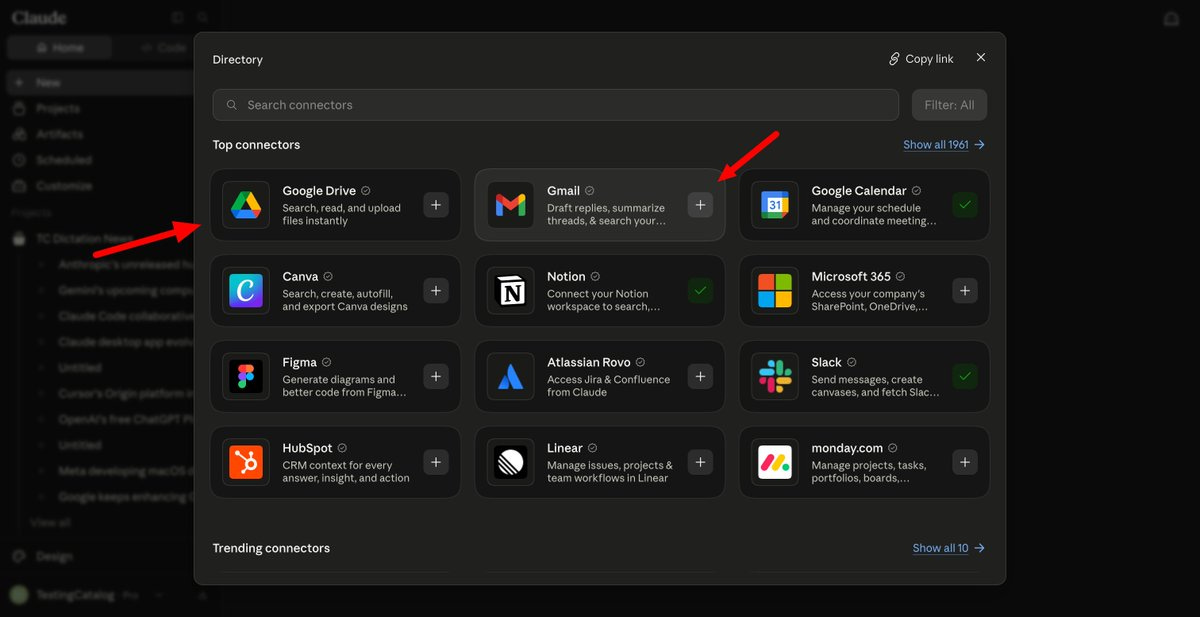This screenshot has height=617, width=1200.
Task: Switch to the Home tab in sidebar
Action: (59, 47)
